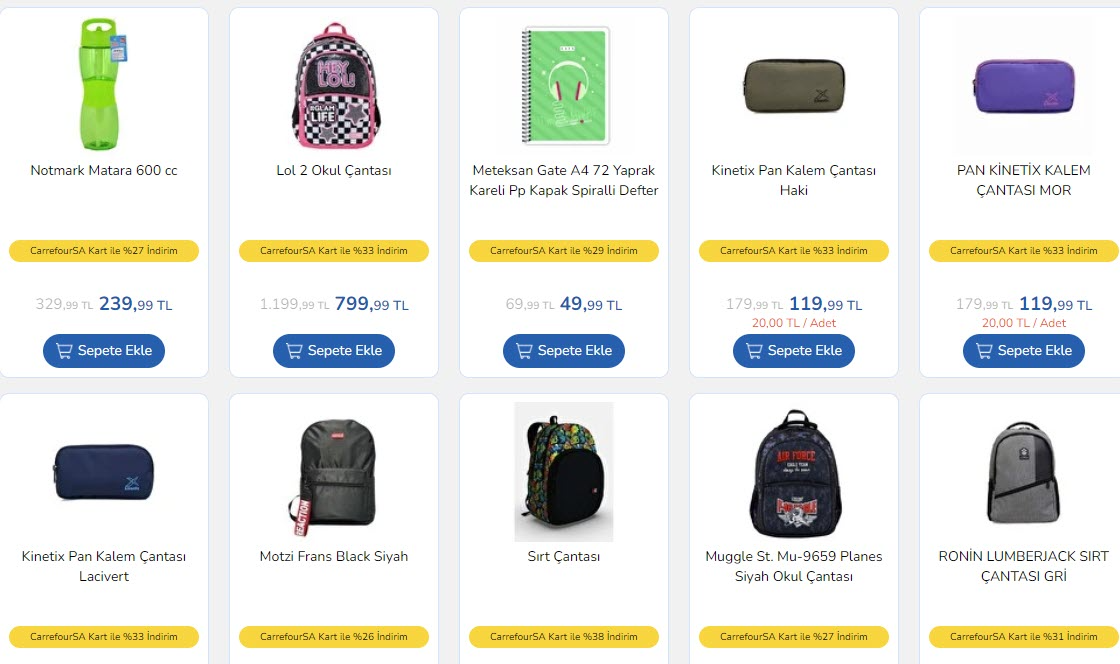This screenshot has width=1120, height=664.
Task: Open the khaki pencil case image
Action: click(x=794, y=86)
